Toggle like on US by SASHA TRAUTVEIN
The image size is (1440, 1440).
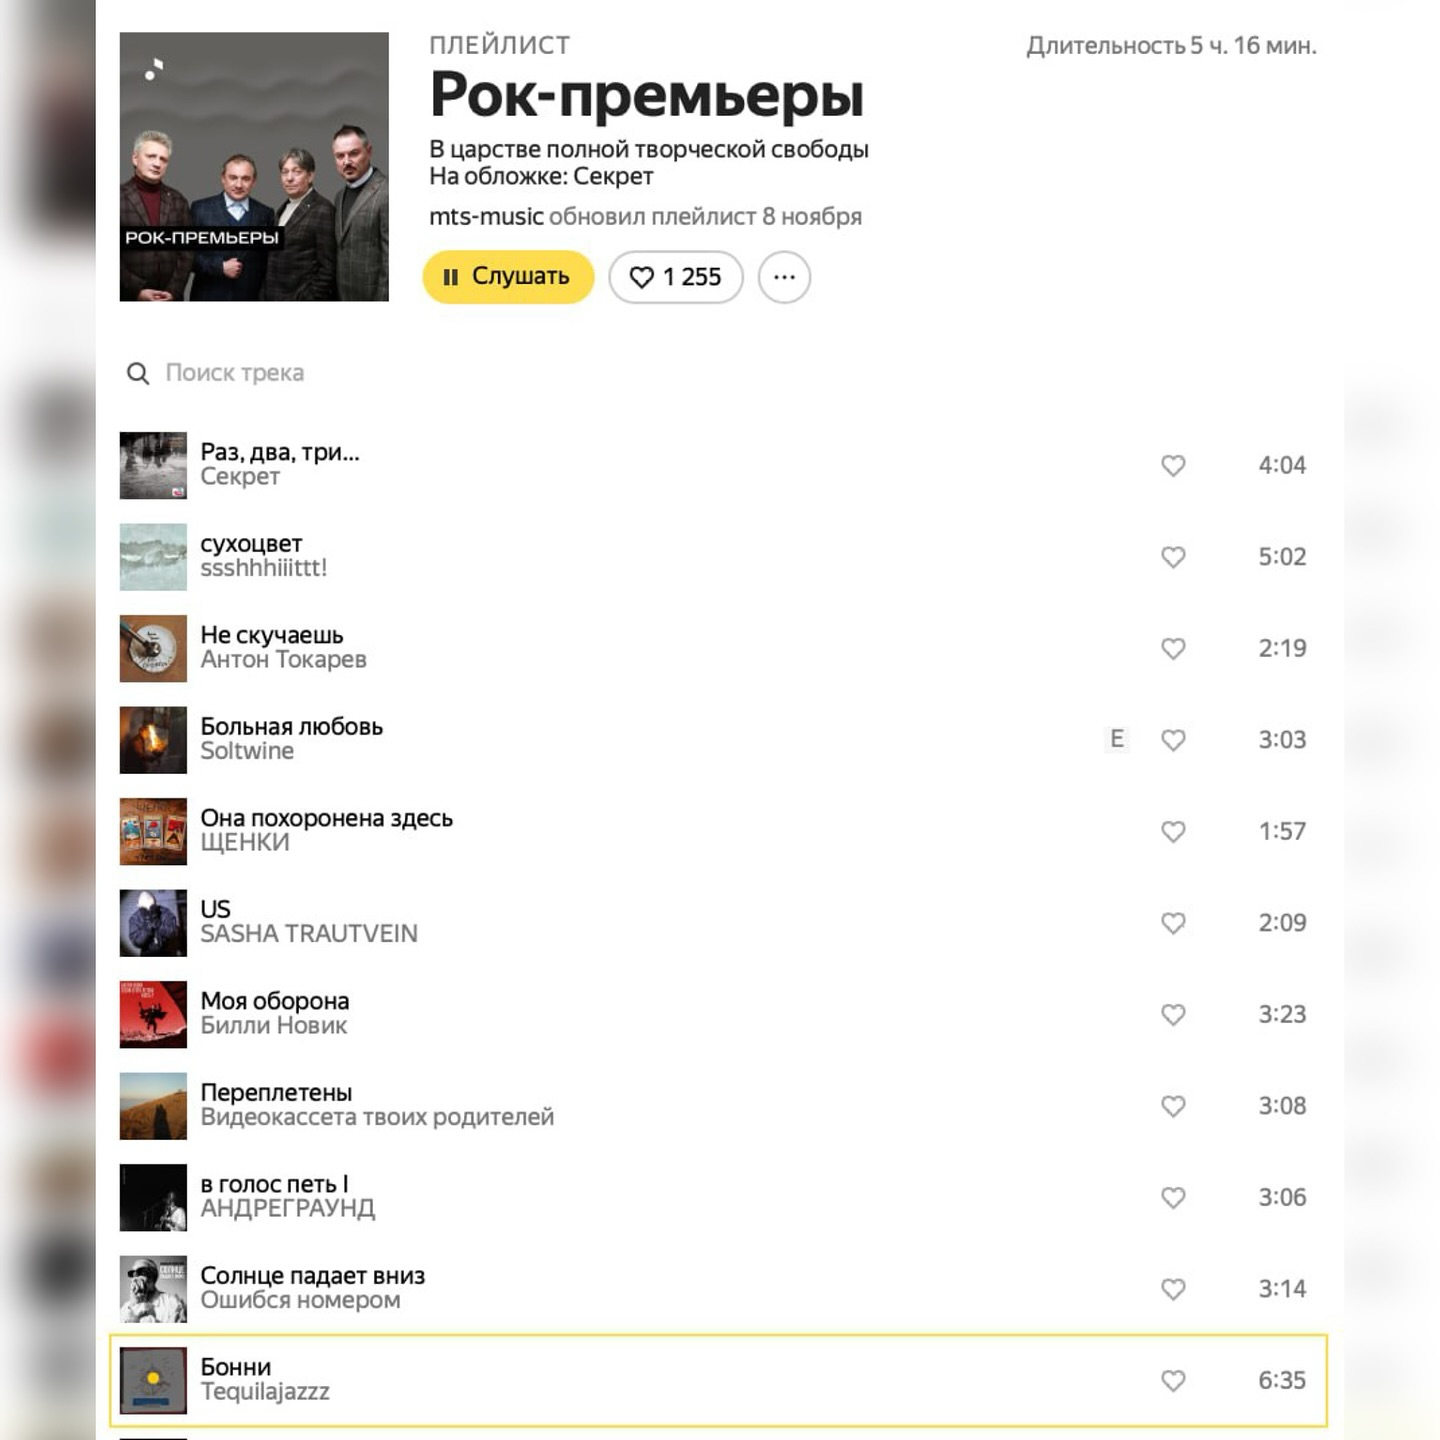click(1173, 923)
